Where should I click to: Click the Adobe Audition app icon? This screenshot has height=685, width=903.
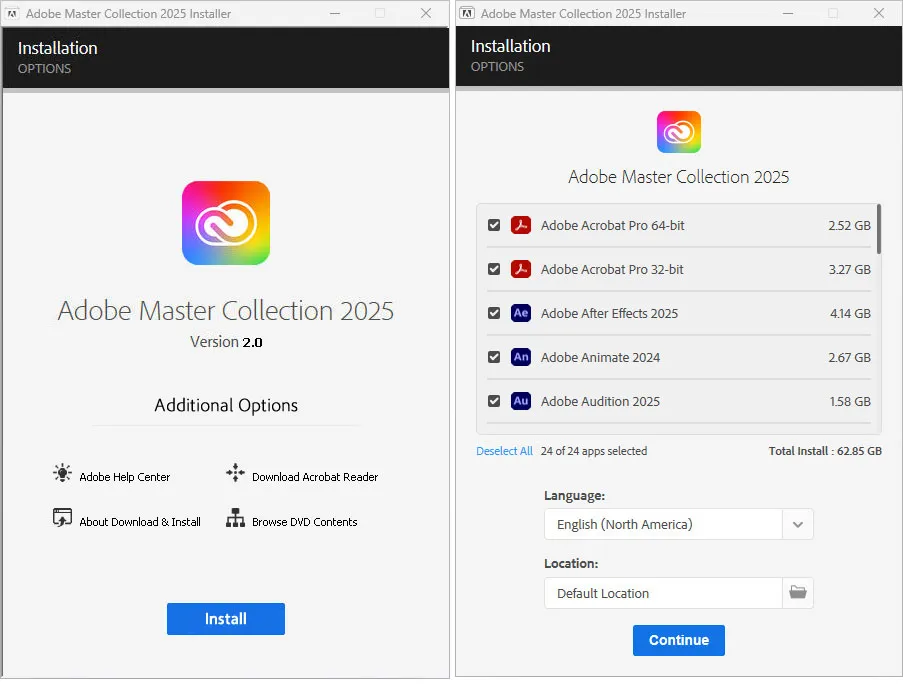pos(520,401)
